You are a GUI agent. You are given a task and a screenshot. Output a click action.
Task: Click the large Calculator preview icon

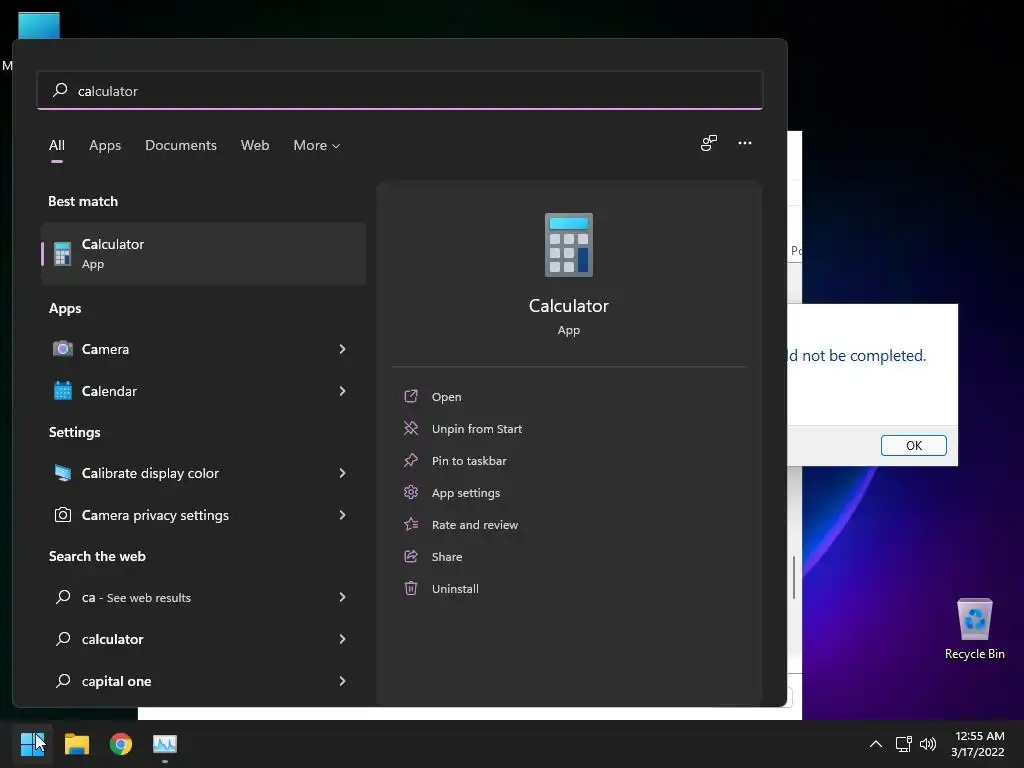click(569, 245)
